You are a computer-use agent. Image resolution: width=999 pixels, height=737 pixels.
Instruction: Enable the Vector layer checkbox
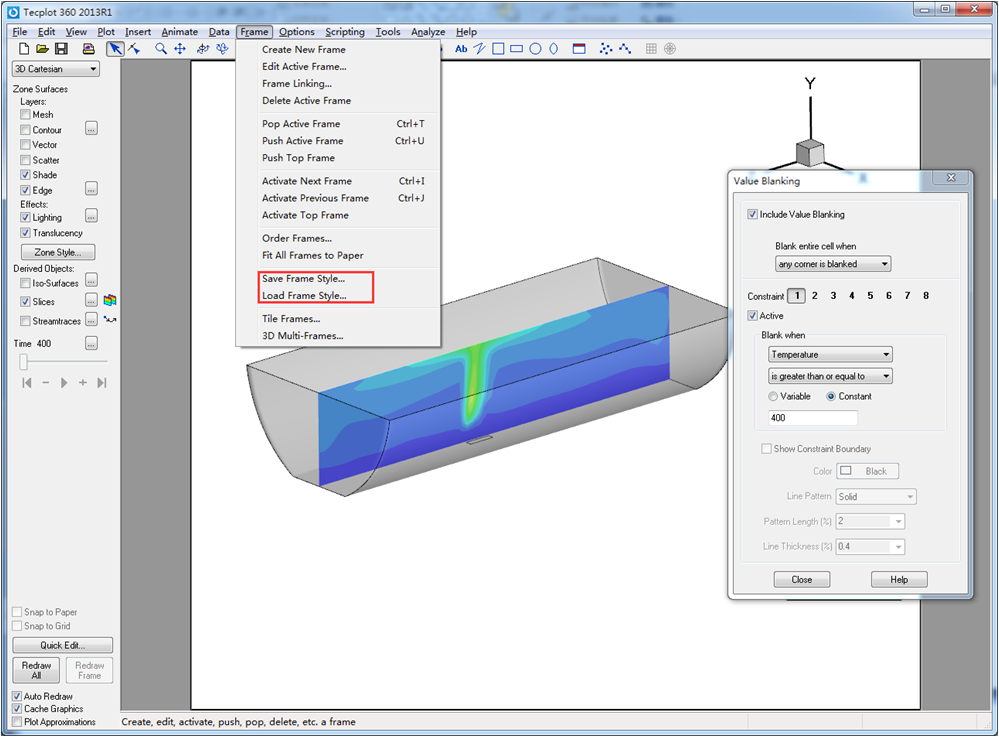25,145
